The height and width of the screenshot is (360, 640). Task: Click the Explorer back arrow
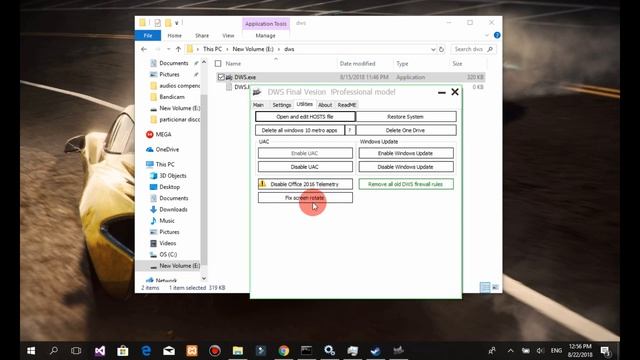(144, 49)
